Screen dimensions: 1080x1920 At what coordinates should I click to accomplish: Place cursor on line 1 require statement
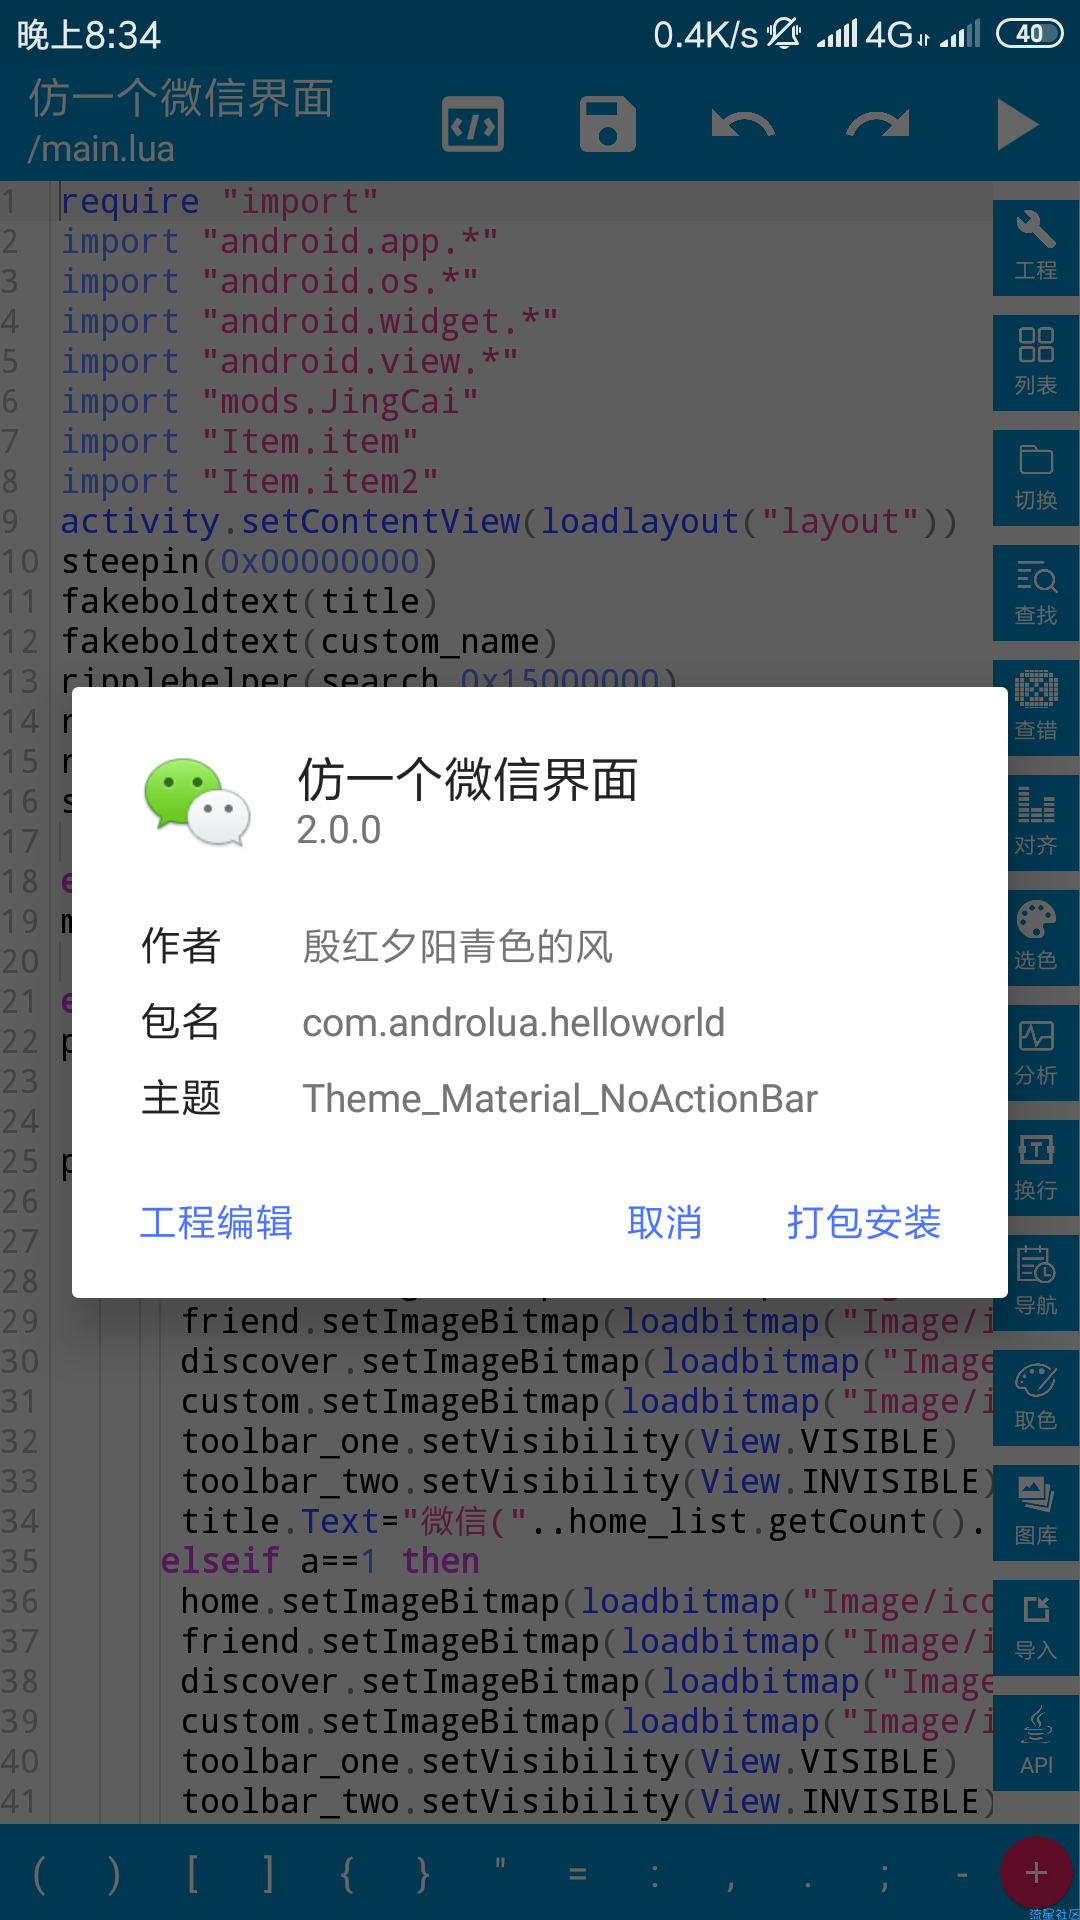click(220, 201)
